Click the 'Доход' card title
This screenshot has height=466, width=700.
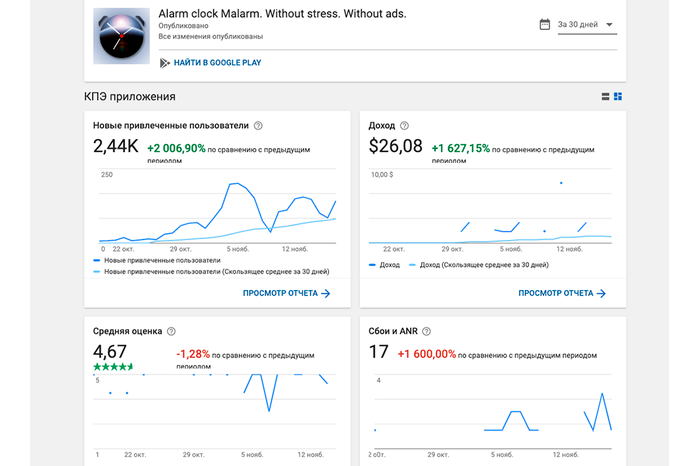pyautogui.click(x=382, y=126)
